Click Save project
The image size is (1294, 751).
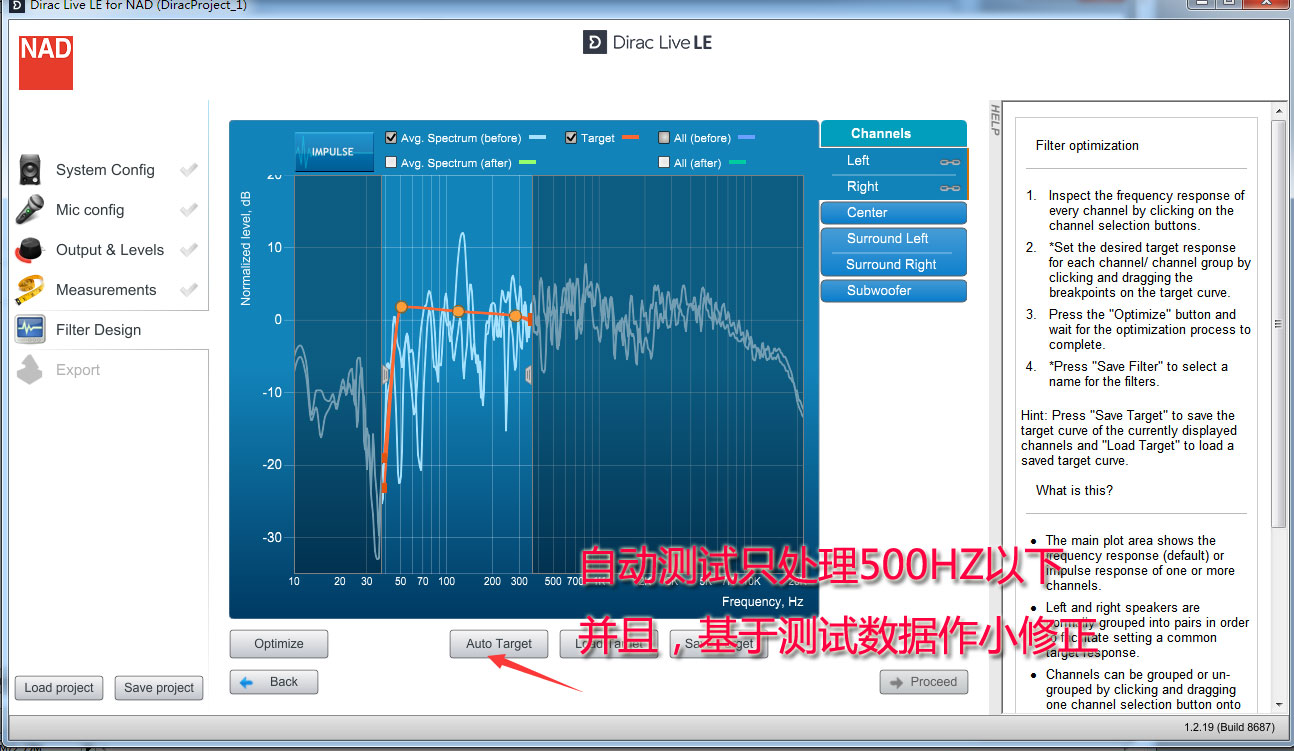click(159, 688)
